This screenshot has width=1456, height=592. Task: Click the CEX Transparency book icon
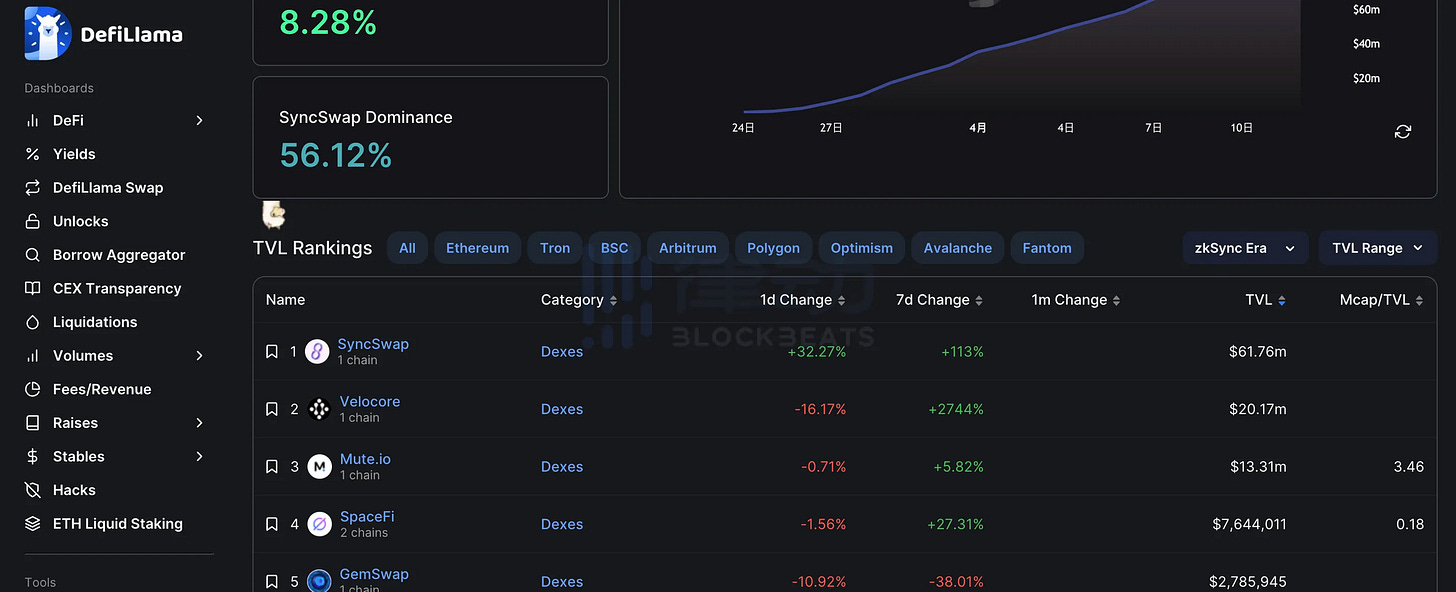[33, 288]
